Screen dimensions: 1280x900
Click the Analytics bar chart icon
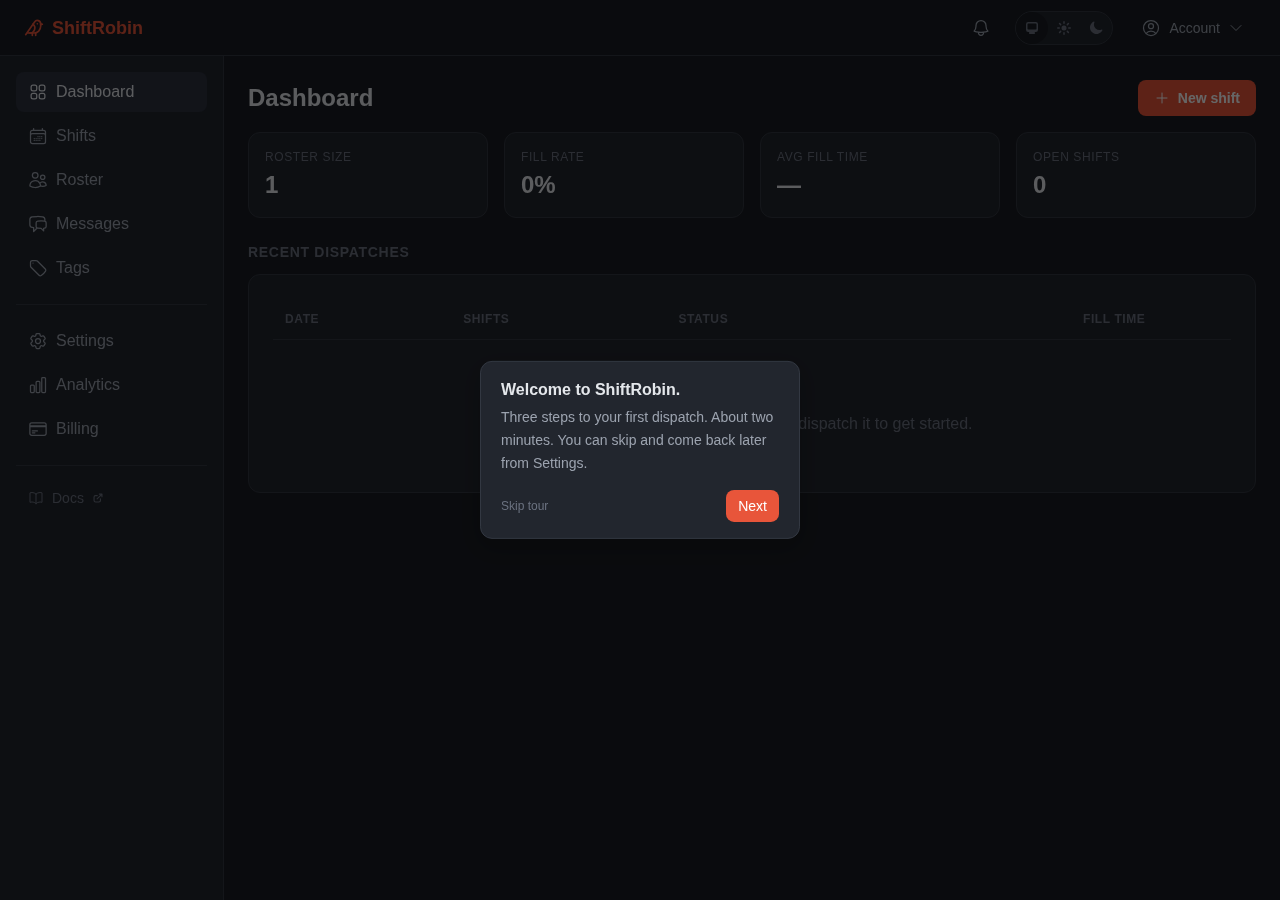tap(38, 385)
